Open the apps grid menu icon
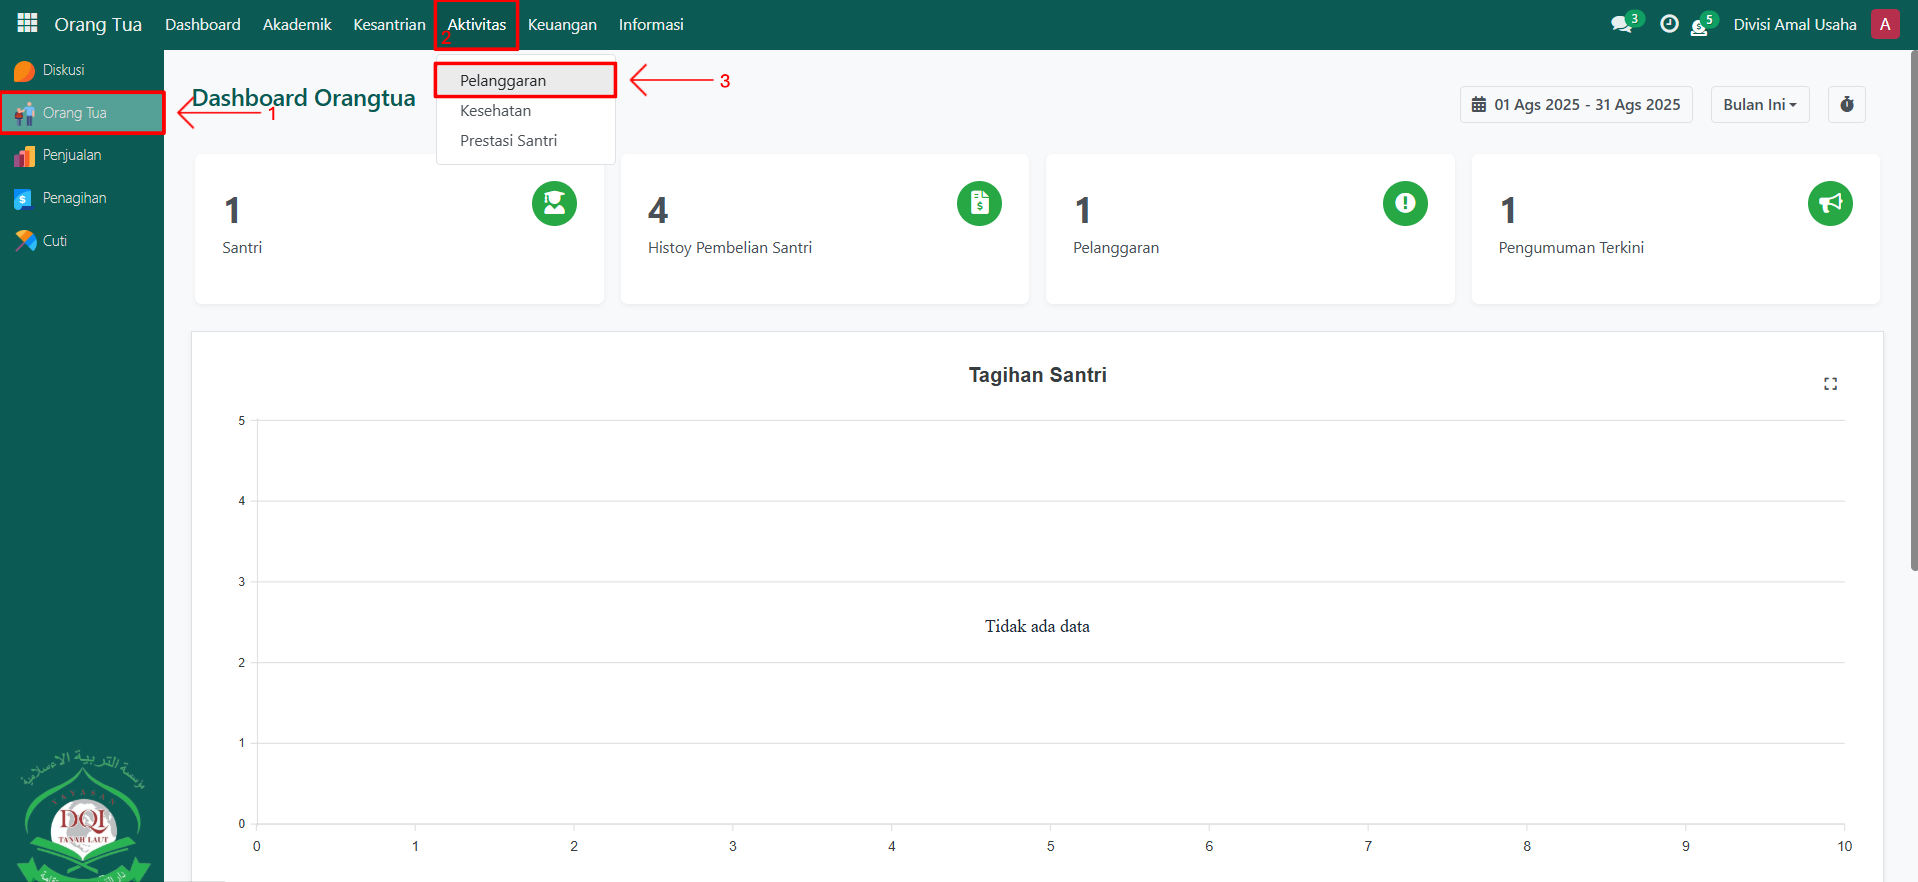Screen dimensions: 1918x882 tap(27, 23)
